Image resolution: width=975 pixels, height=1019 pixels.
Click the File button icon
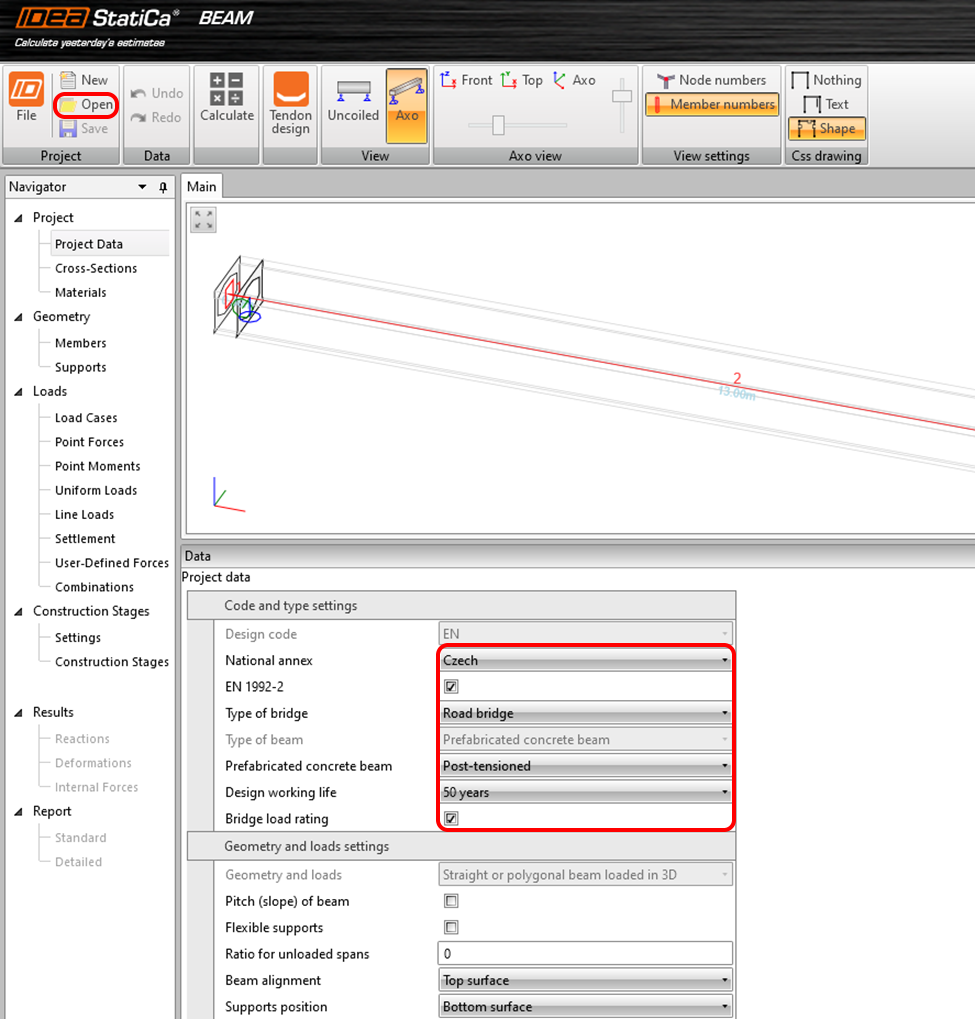(26, 91)
